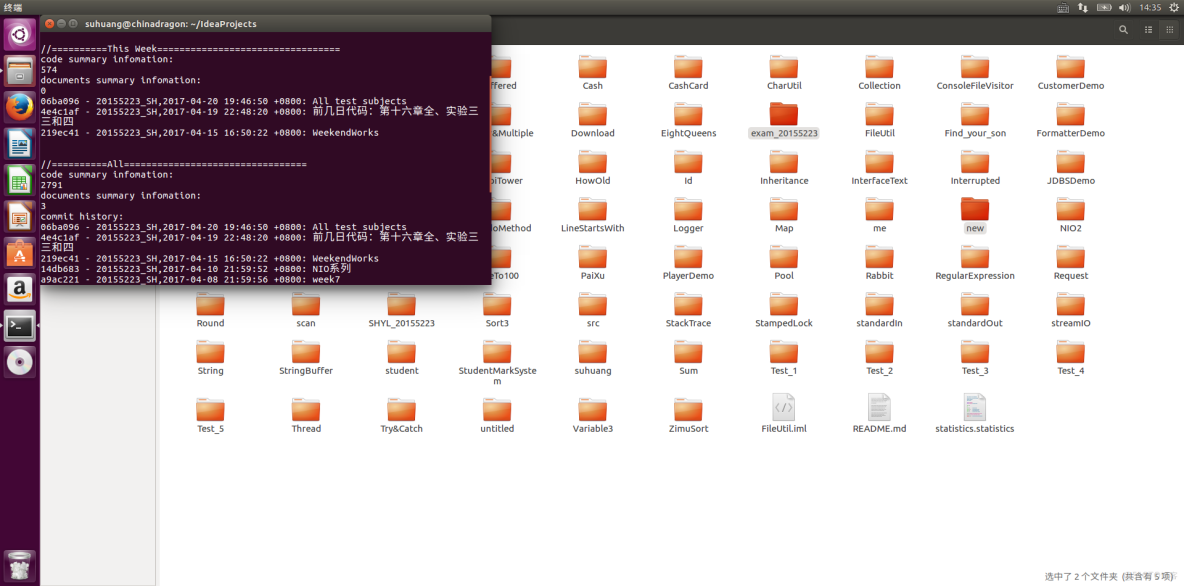Click the search icon in Files toolbar
Screen dimensions: 1184x586
(x=1124, y=29)
